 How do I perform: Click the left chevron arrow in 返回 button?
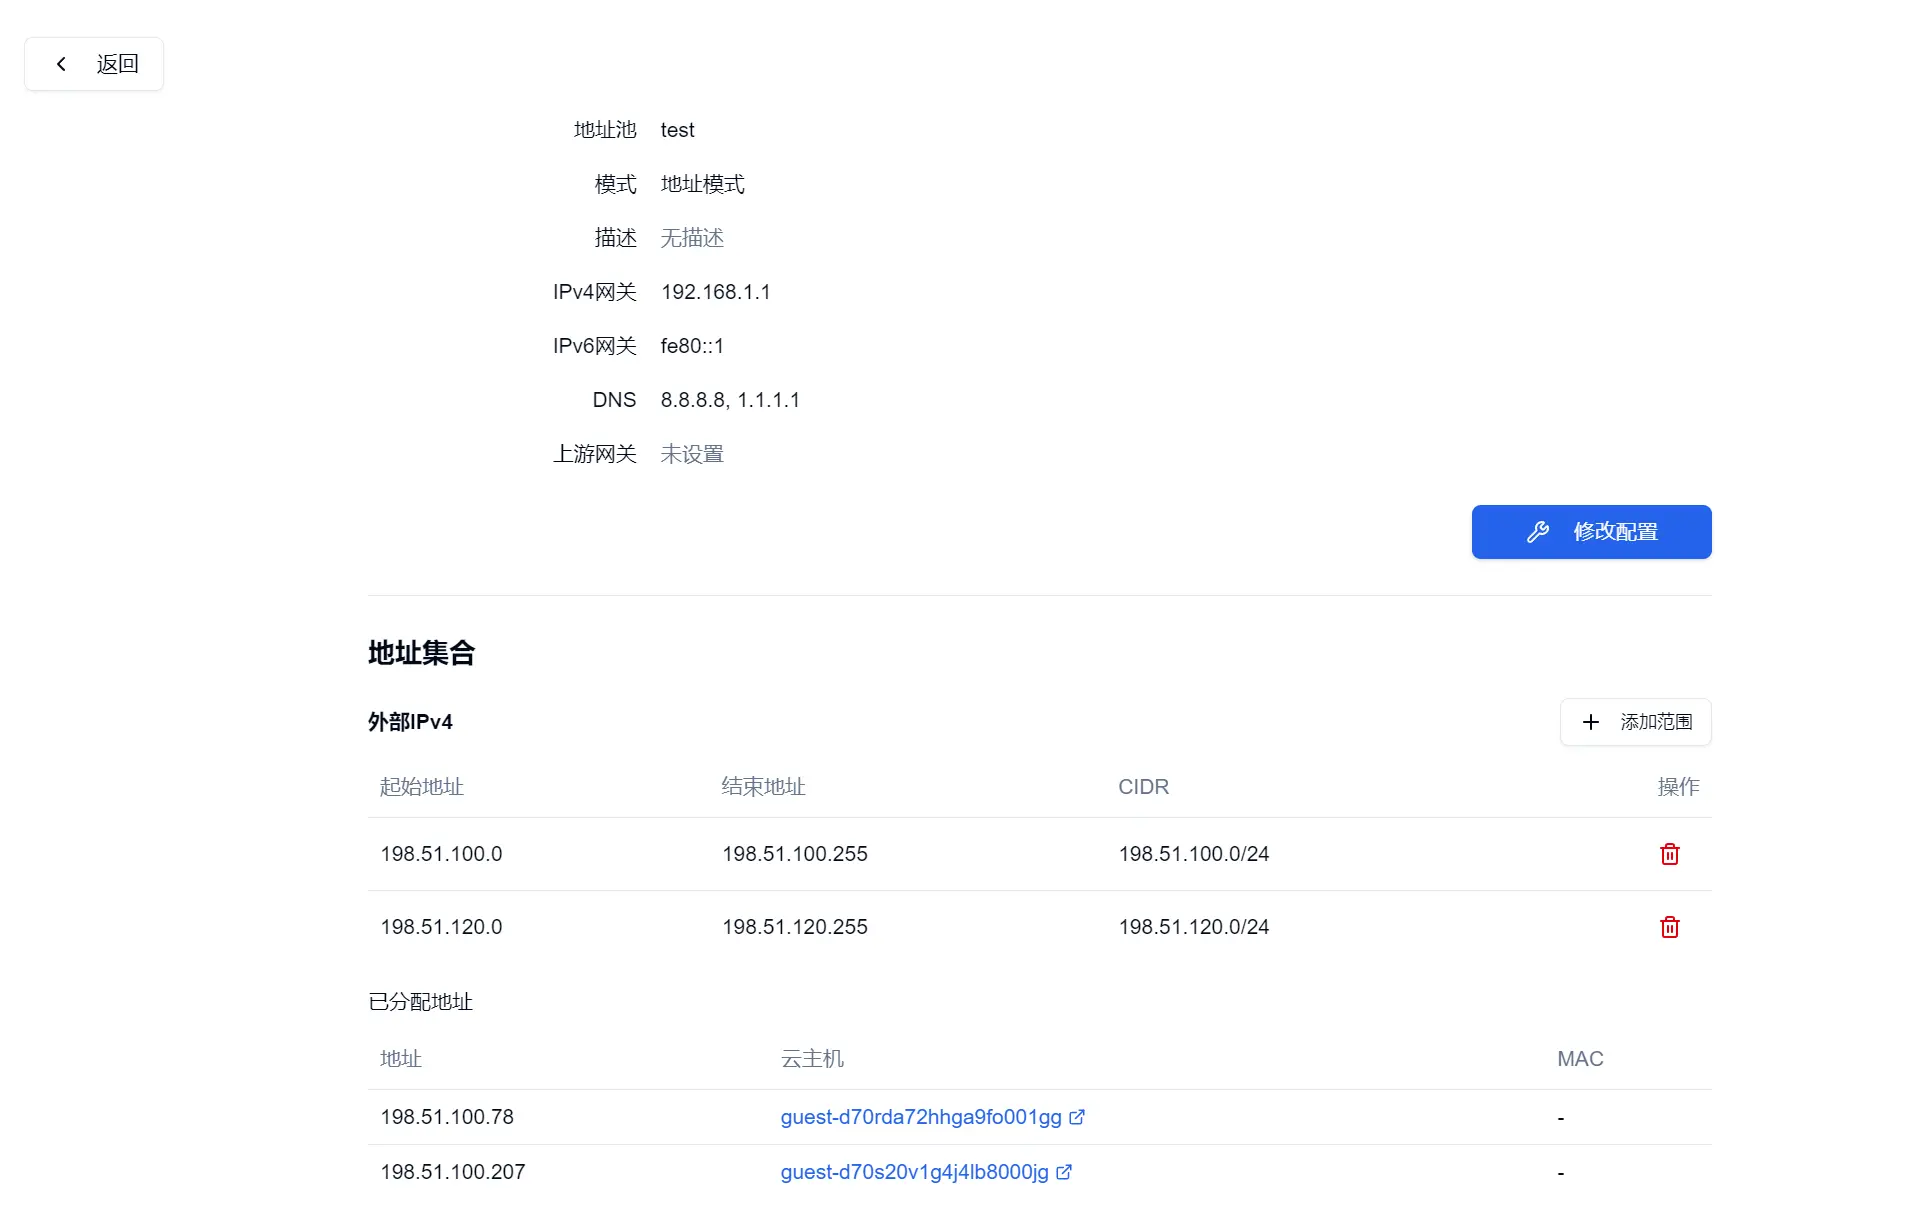pyautogui.click(x=62, y=63)
